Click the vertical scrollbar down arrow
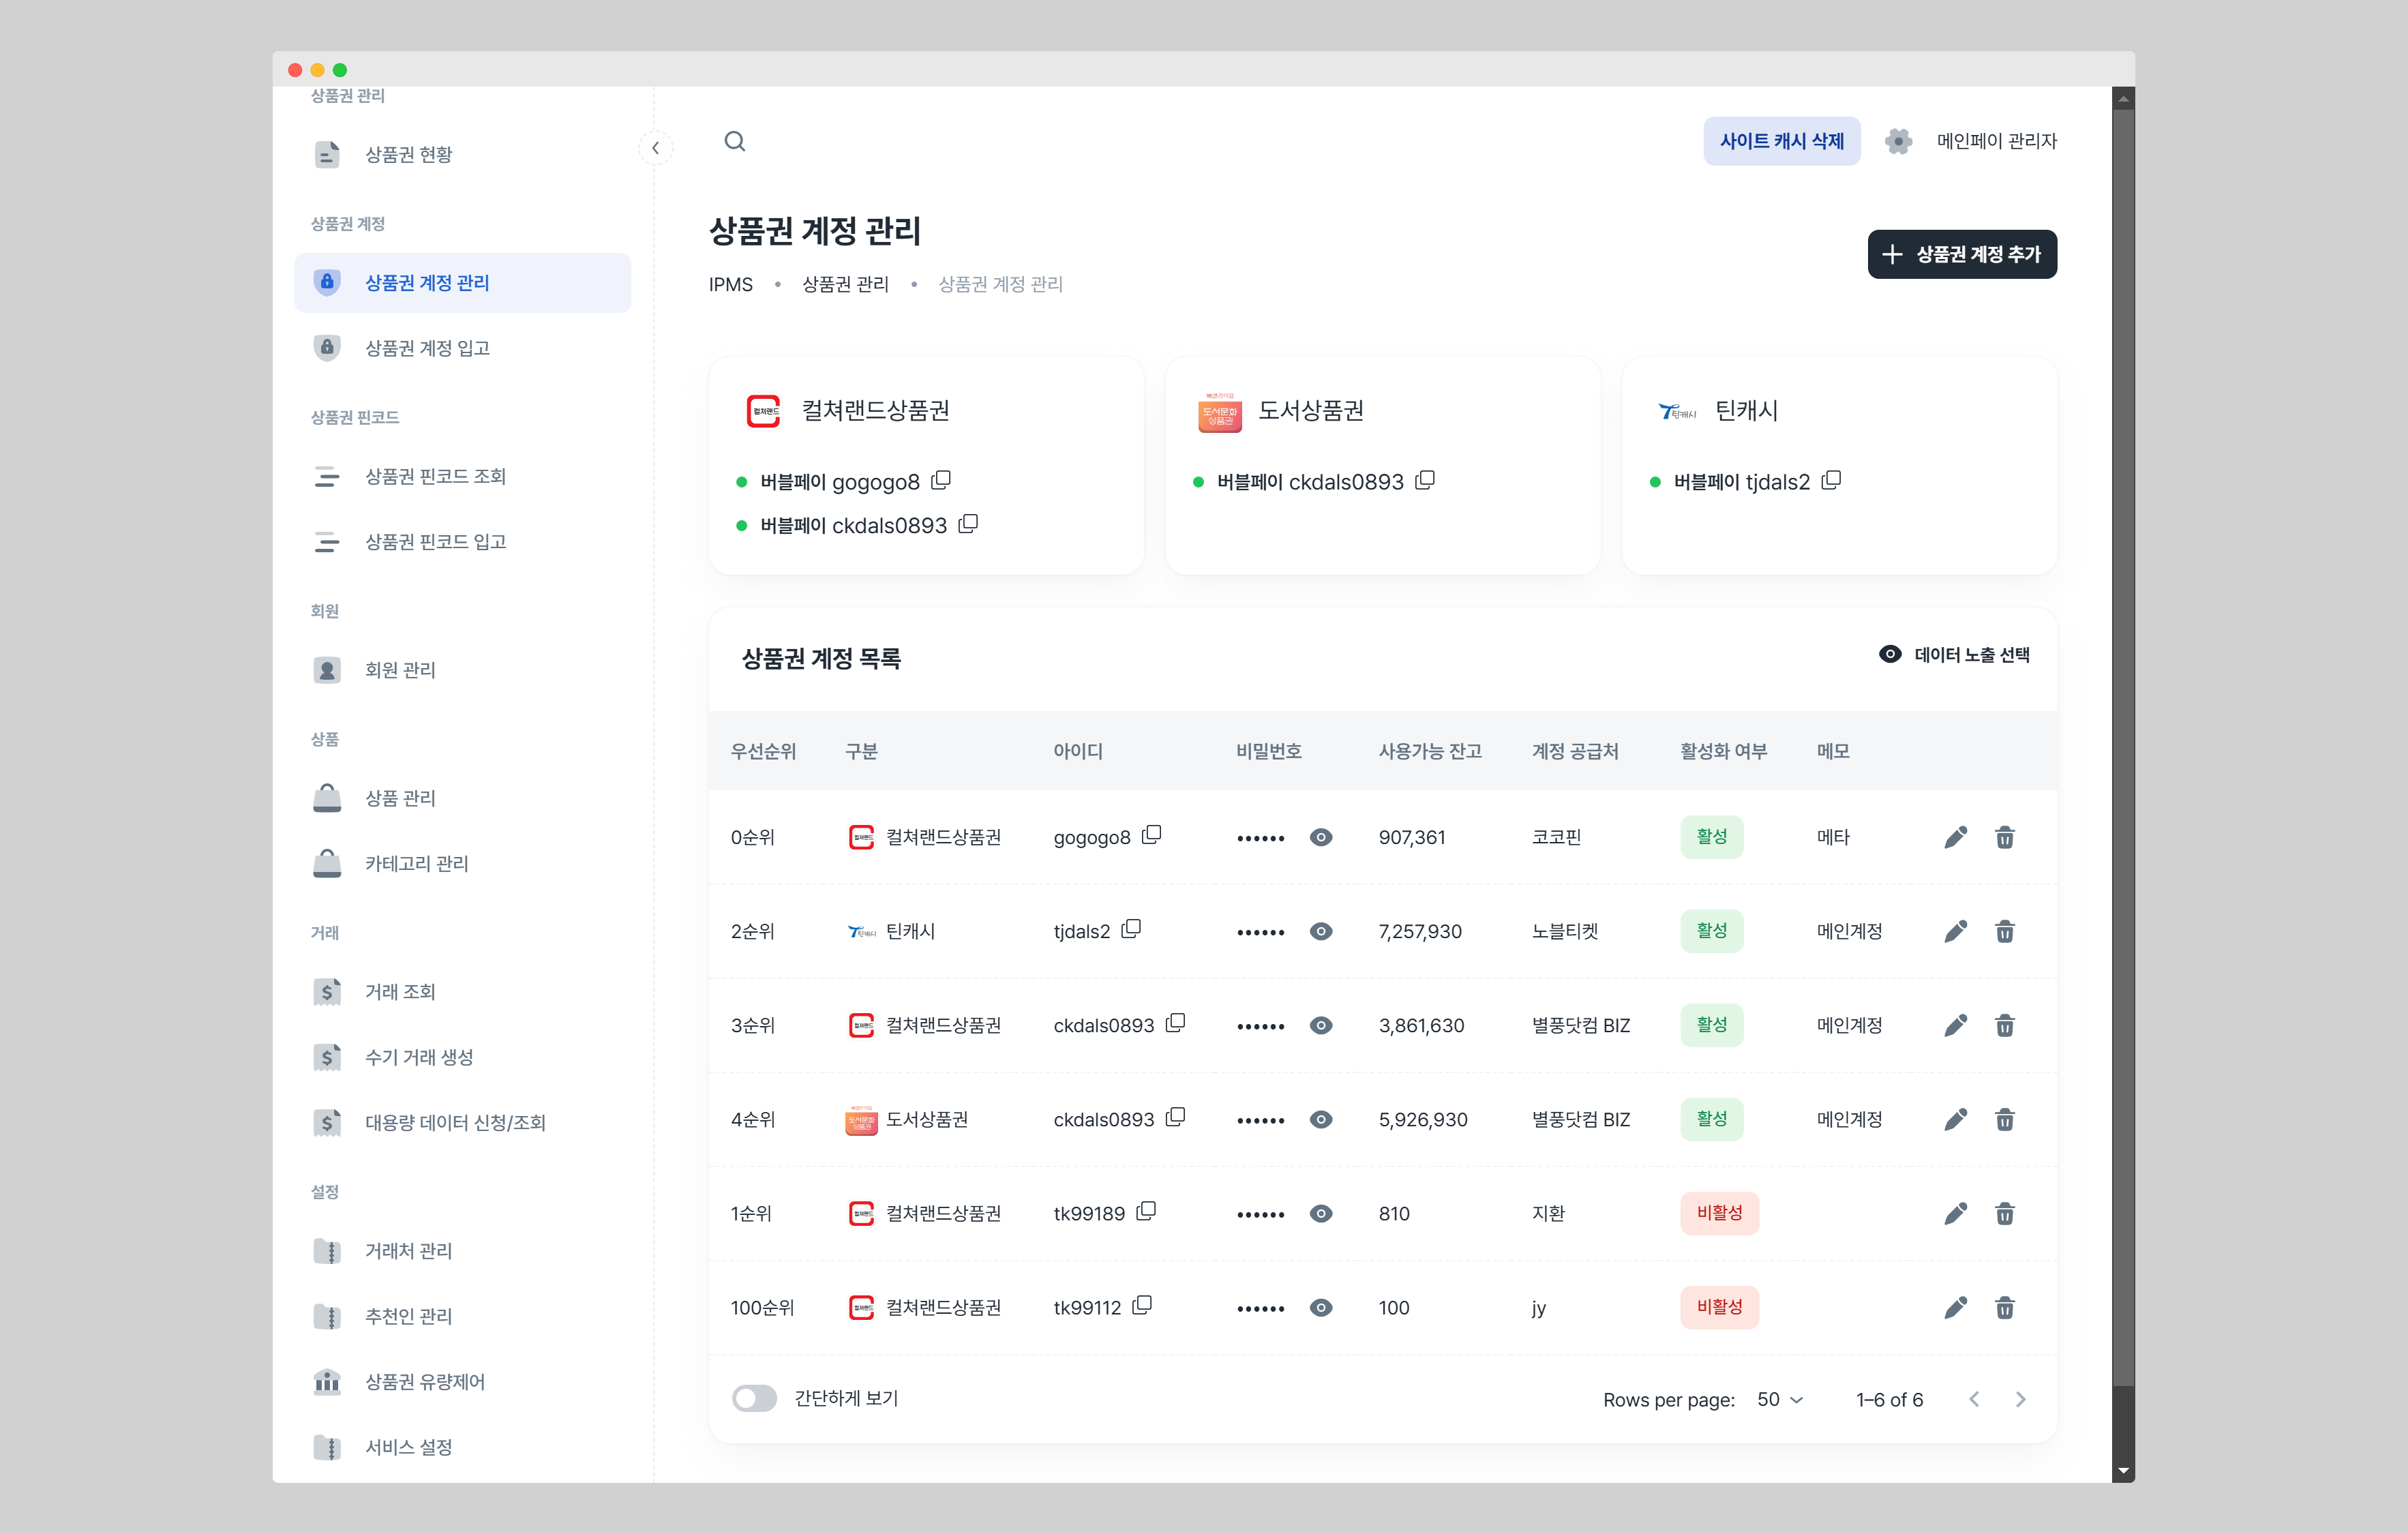The width and height of the screenshot is (2408, 1534). (x=2122, y=1471)
